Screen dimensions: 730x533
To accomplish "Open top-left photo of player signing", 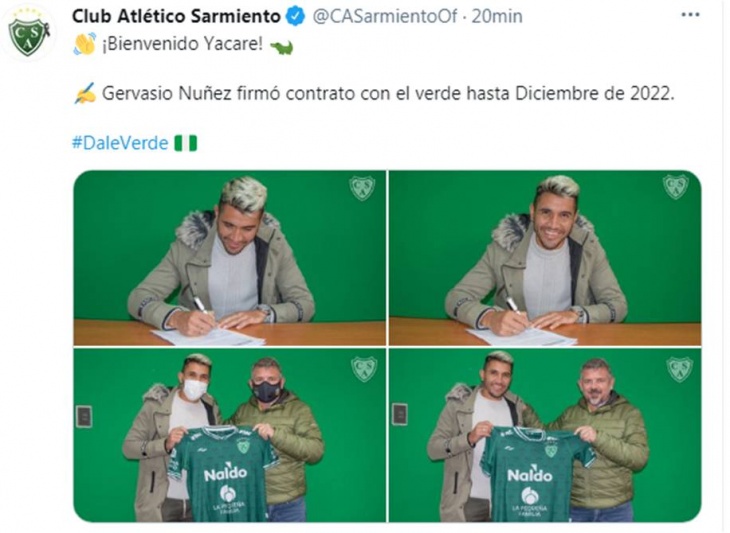I will pyautogui.click(x=230, y=258).
